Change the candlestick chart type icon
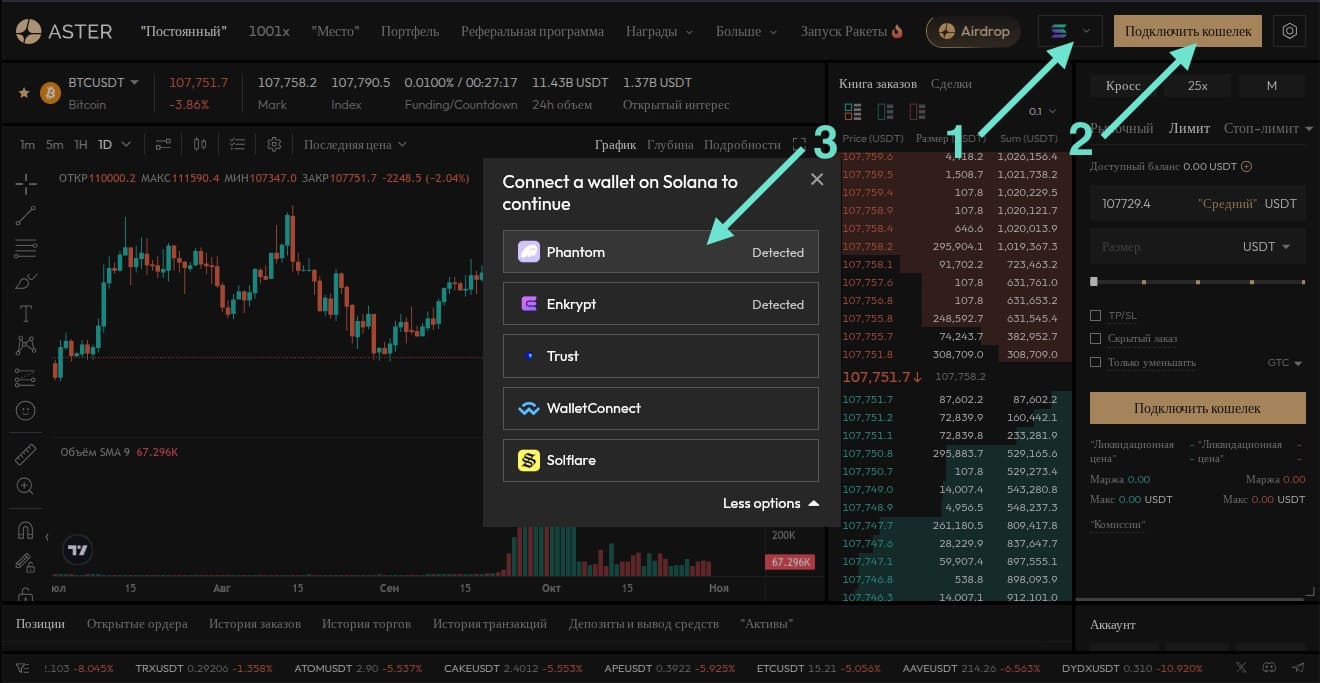 click(199, 144)
